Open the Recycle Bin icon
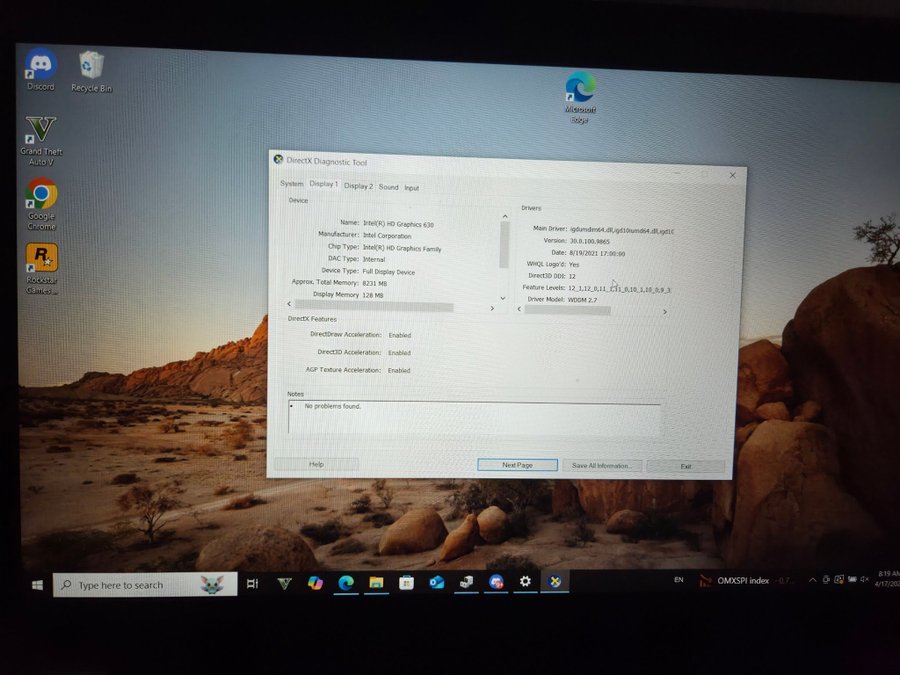The width and height of the screenshot is (900, 675). [x=91, y=68]
